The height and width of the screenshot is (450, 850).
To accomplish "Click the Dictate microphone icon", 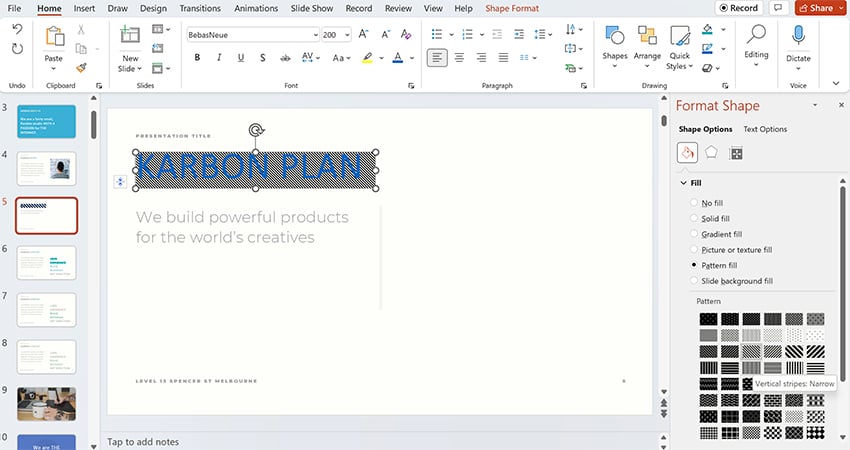I will coord(798,38).
